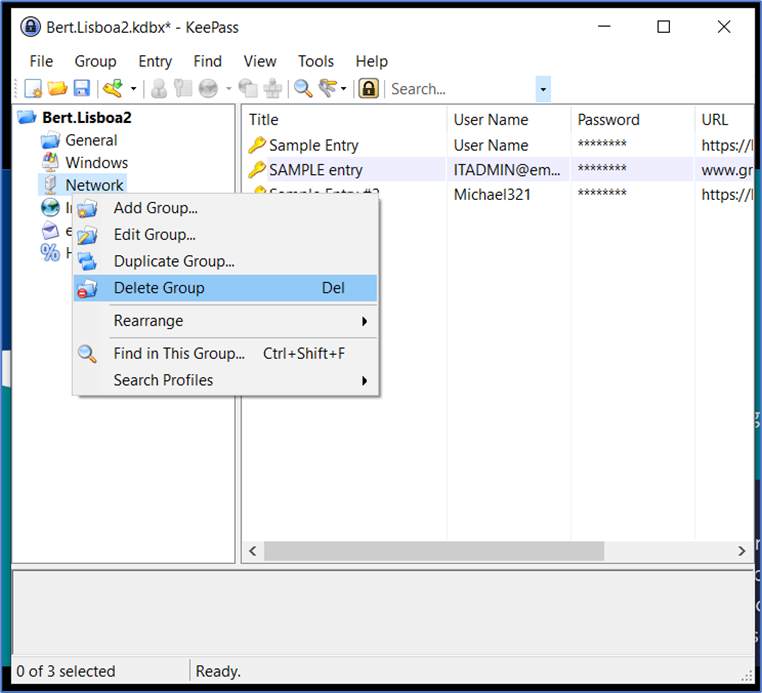Click the Internet group globe icon

[x=50, y=208]
